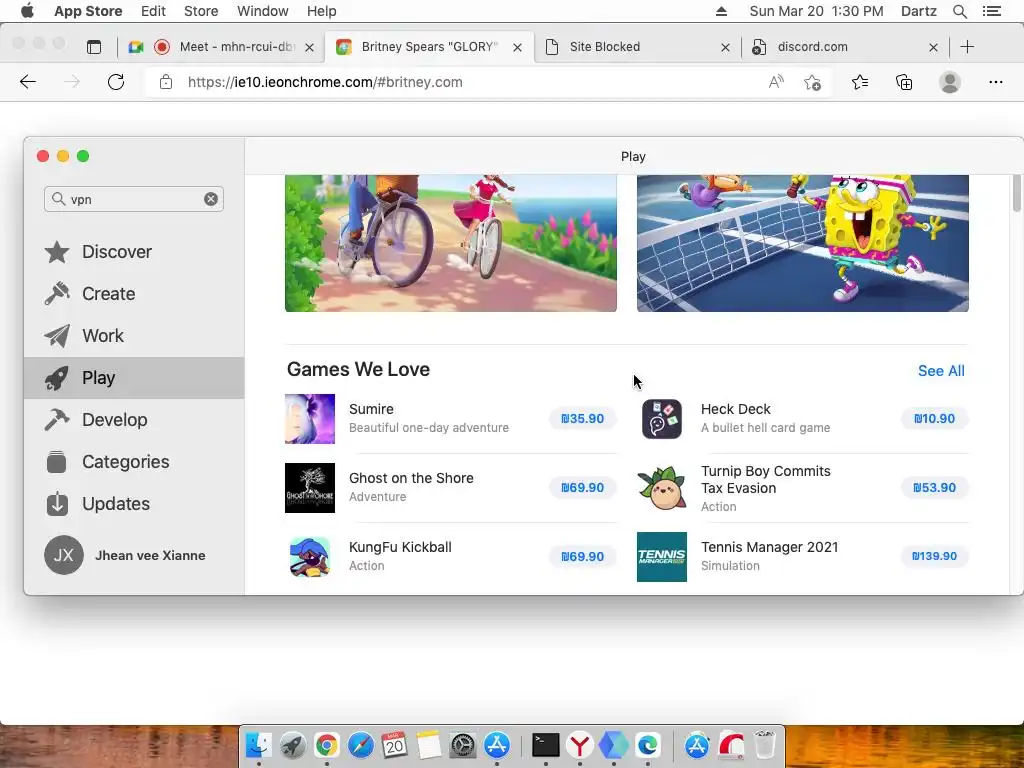Viewport: 1024px width, 768px height.
Task: Switch to the Meet browser tab
Action: click(221, 47)
